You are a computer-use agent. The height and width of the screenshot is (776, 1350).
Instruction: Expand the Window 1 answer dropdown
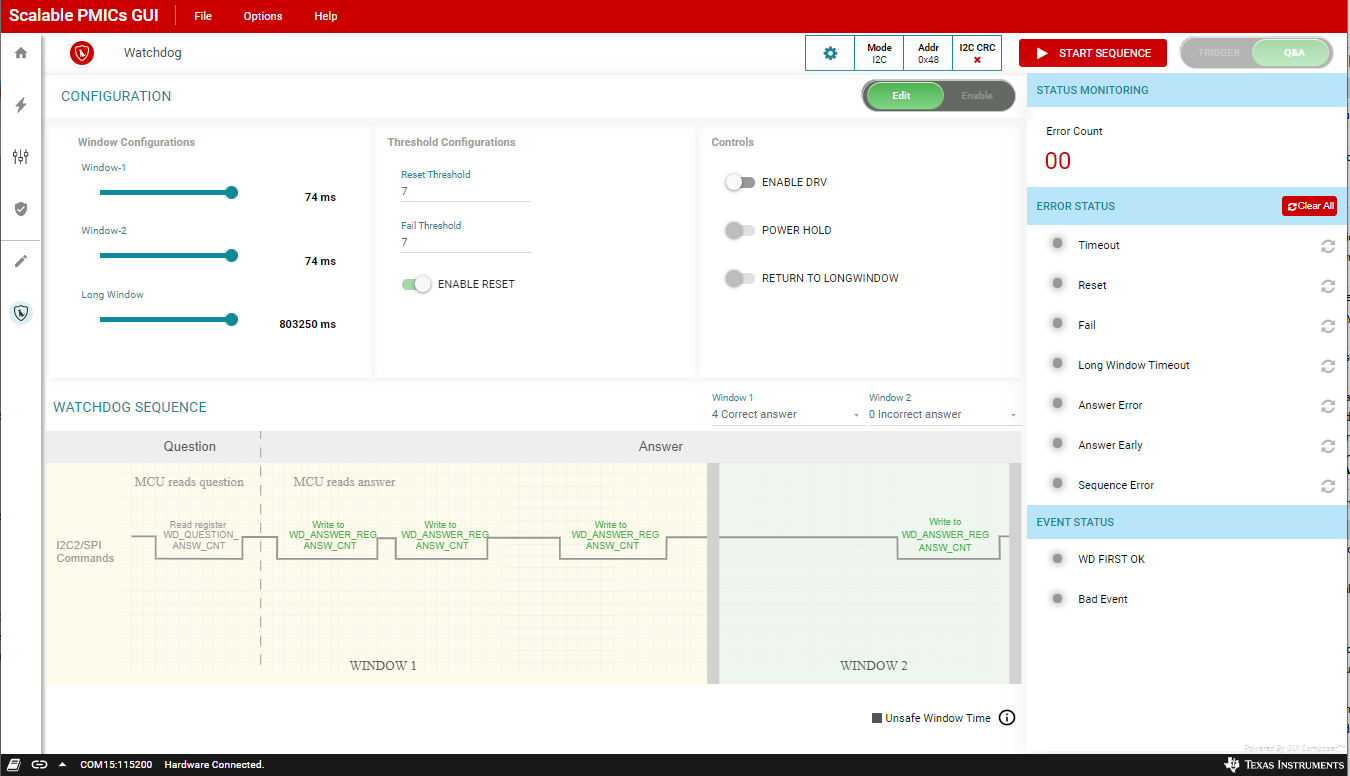pyautogui.click(x=787, y=415)
